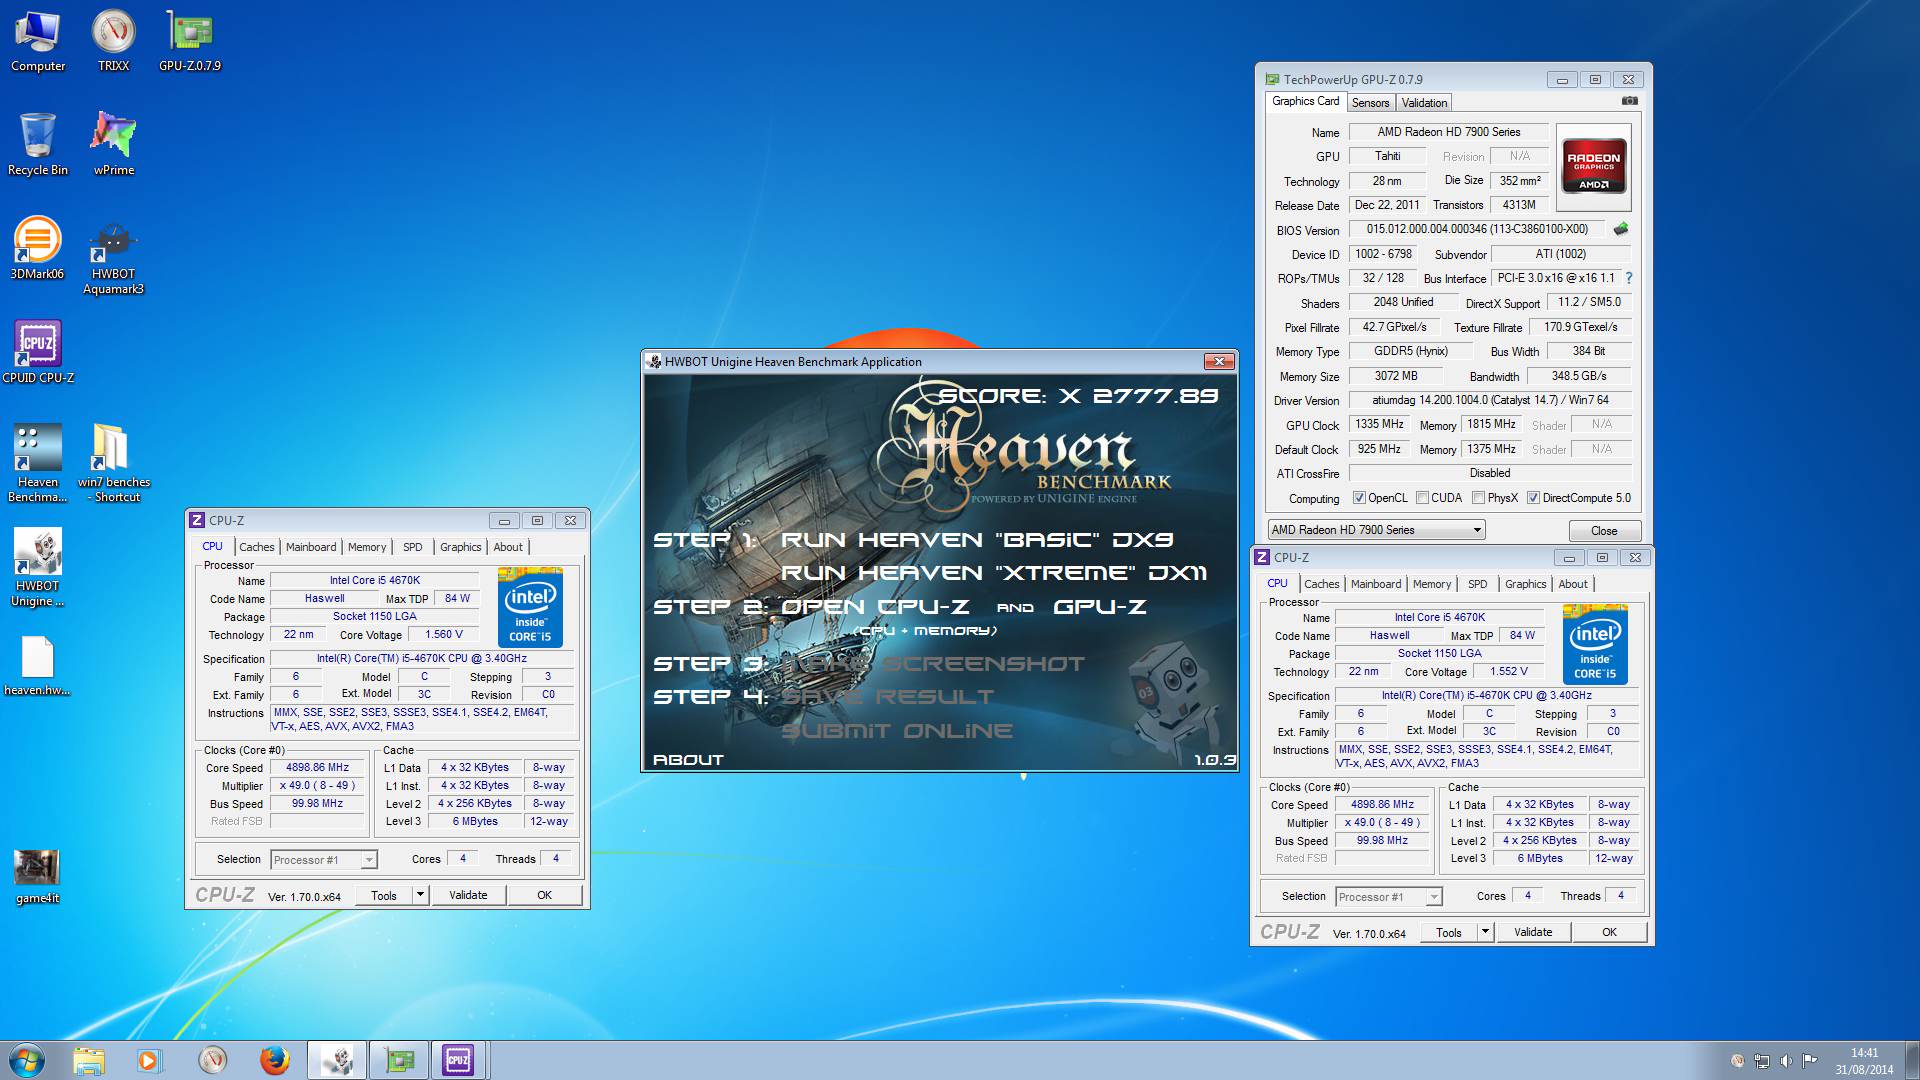The height and width of the screenshot is (1080, 1920).
Task: Open the Memory tab in right CPU-Z
Action: (x=1432, y=584)
